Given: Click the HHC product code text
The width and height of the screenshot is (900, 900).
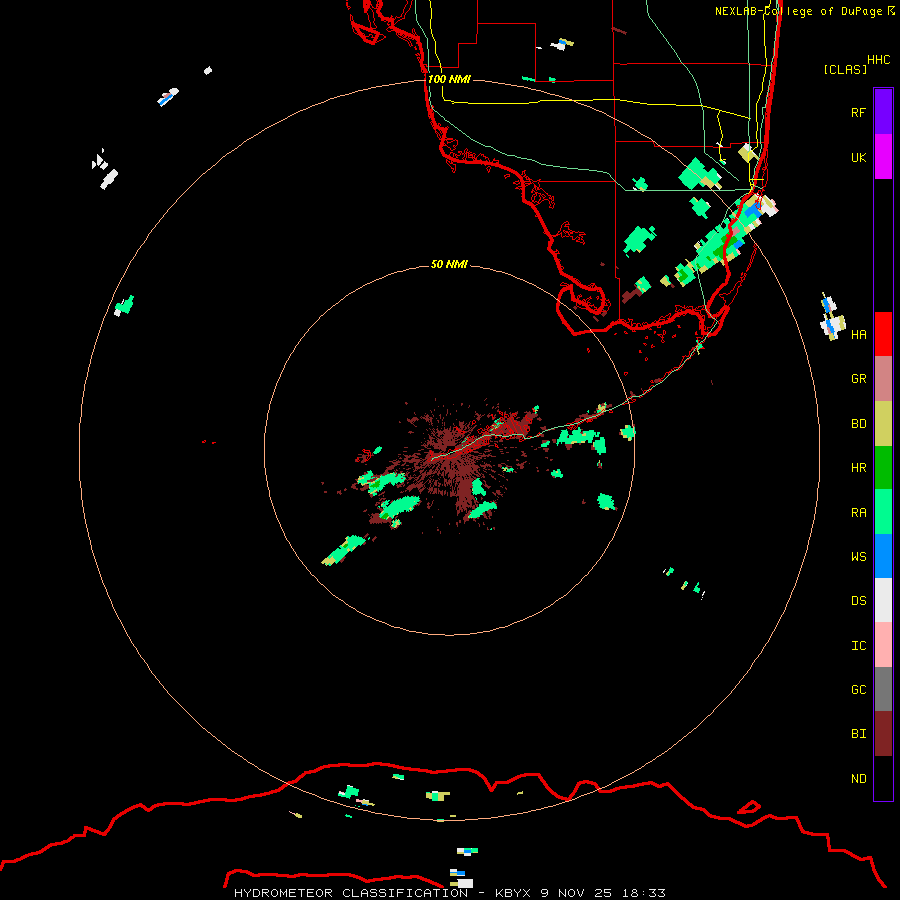Looking at the screenshot, I should [x=878, y=60].
